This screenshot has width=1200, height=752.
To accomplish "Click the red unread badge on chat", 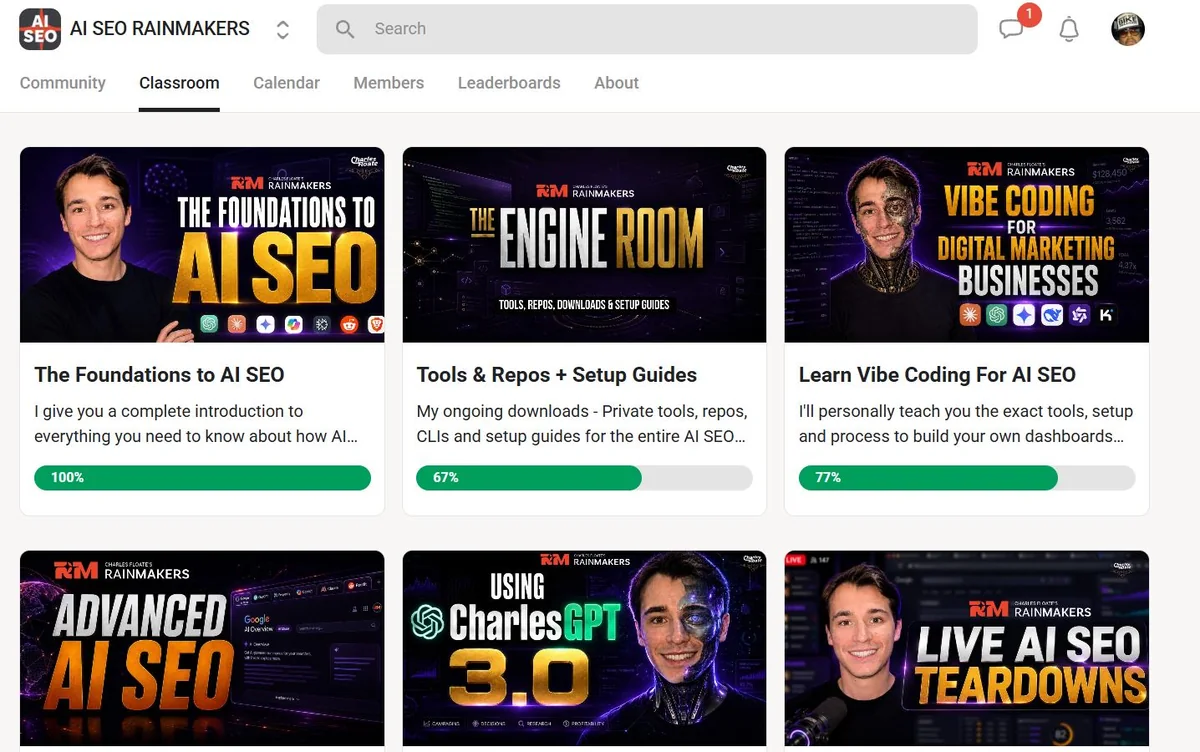I will (1029, 14).
